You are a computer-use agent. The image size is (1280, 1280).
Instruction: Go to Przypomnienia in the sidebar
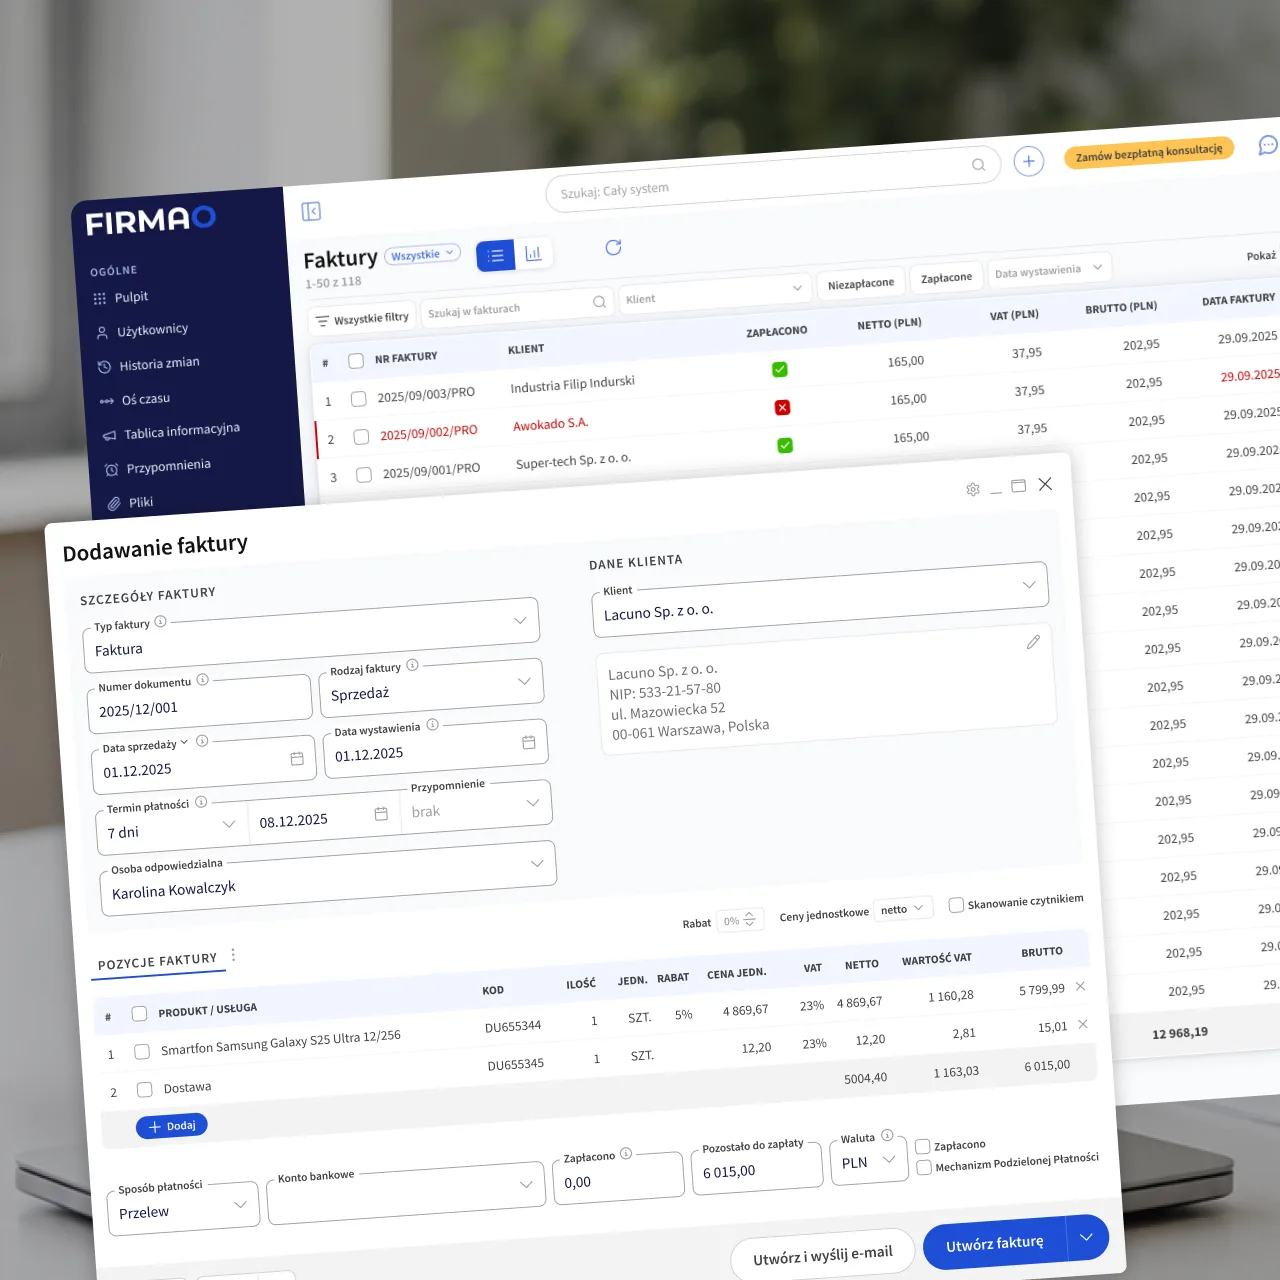pos(168,466)
